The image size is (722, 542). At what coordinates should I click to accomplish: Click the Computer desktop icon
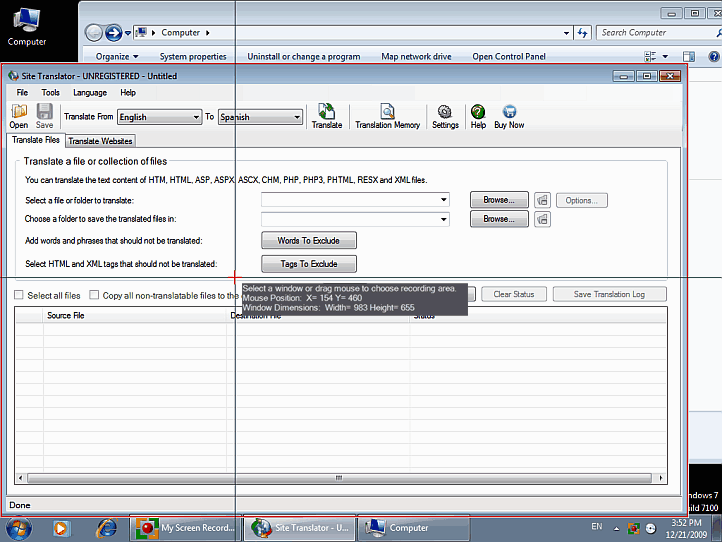coord(27,26)
